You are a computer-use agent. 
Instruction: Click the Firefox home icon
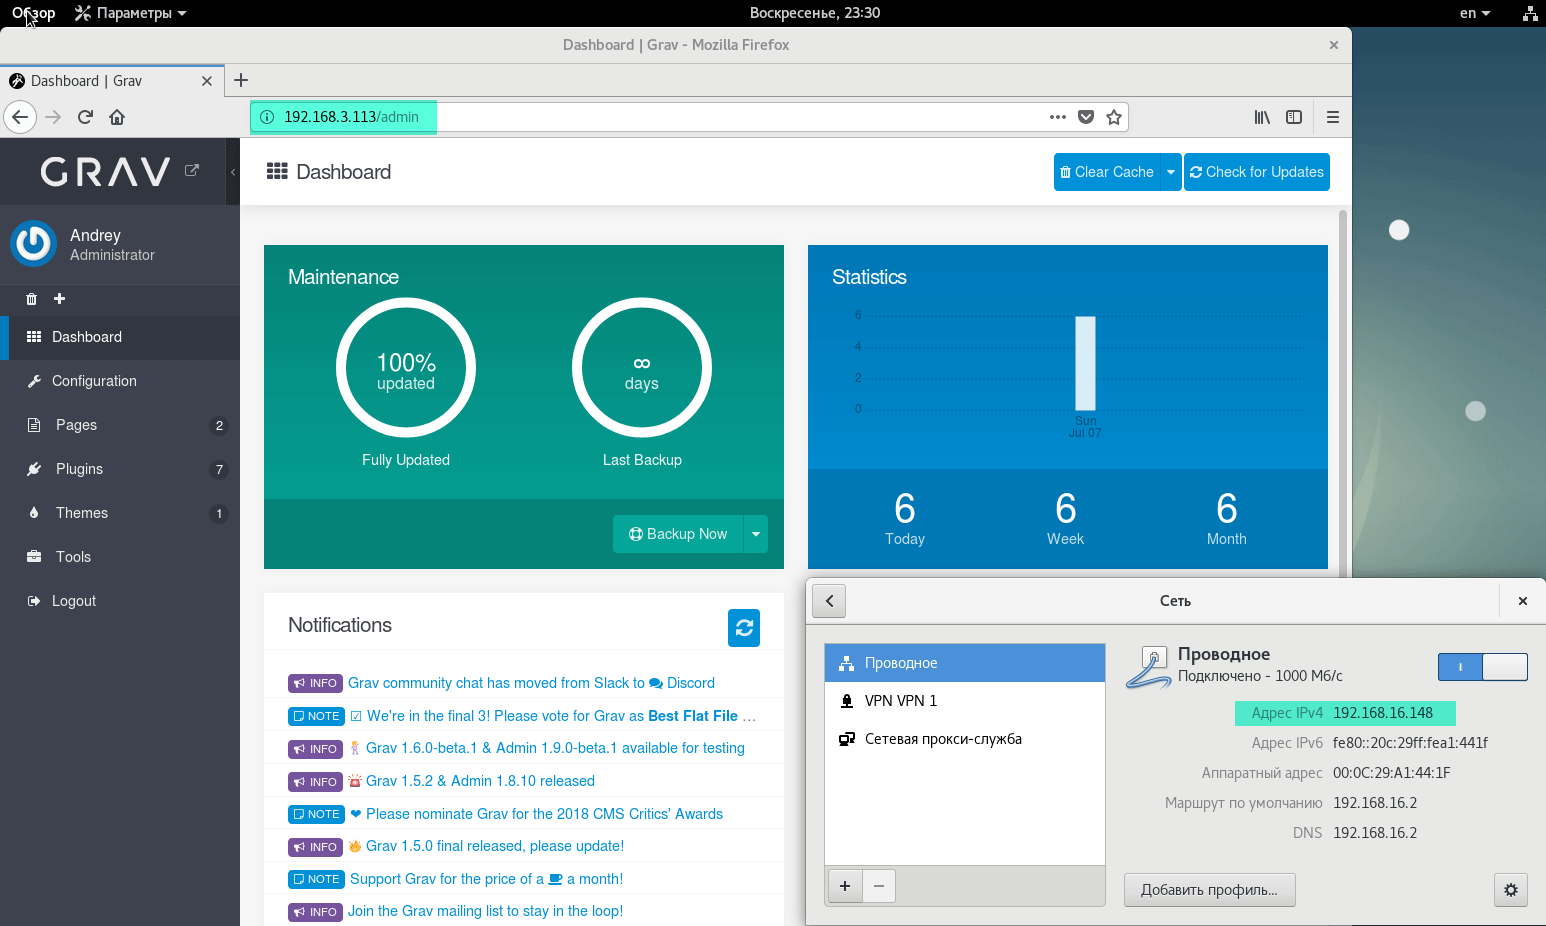117,117
